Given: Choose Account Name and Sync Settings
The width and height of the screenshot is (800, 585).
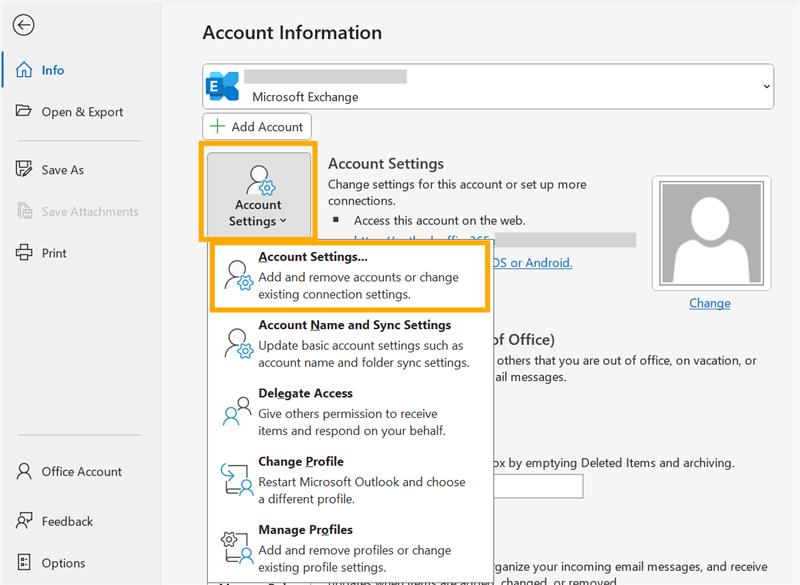Looking at the screenshot, I should click(350, 343).
